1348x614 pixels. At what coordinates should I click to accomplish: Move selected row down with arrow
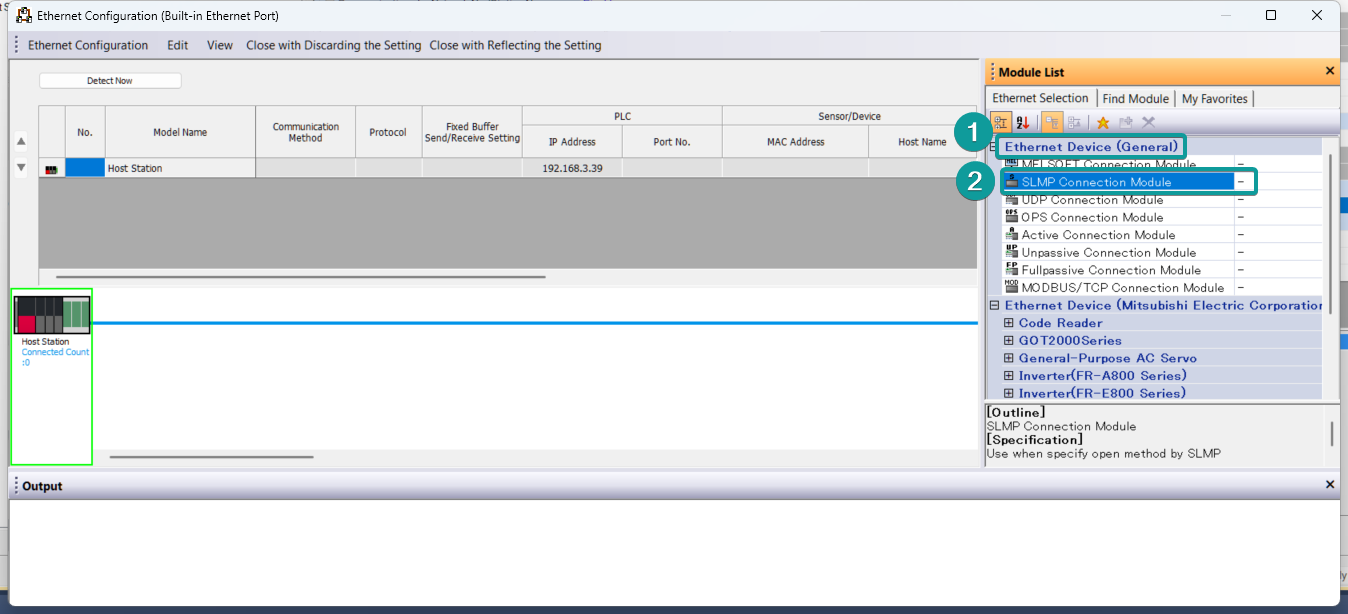point(21,167)
